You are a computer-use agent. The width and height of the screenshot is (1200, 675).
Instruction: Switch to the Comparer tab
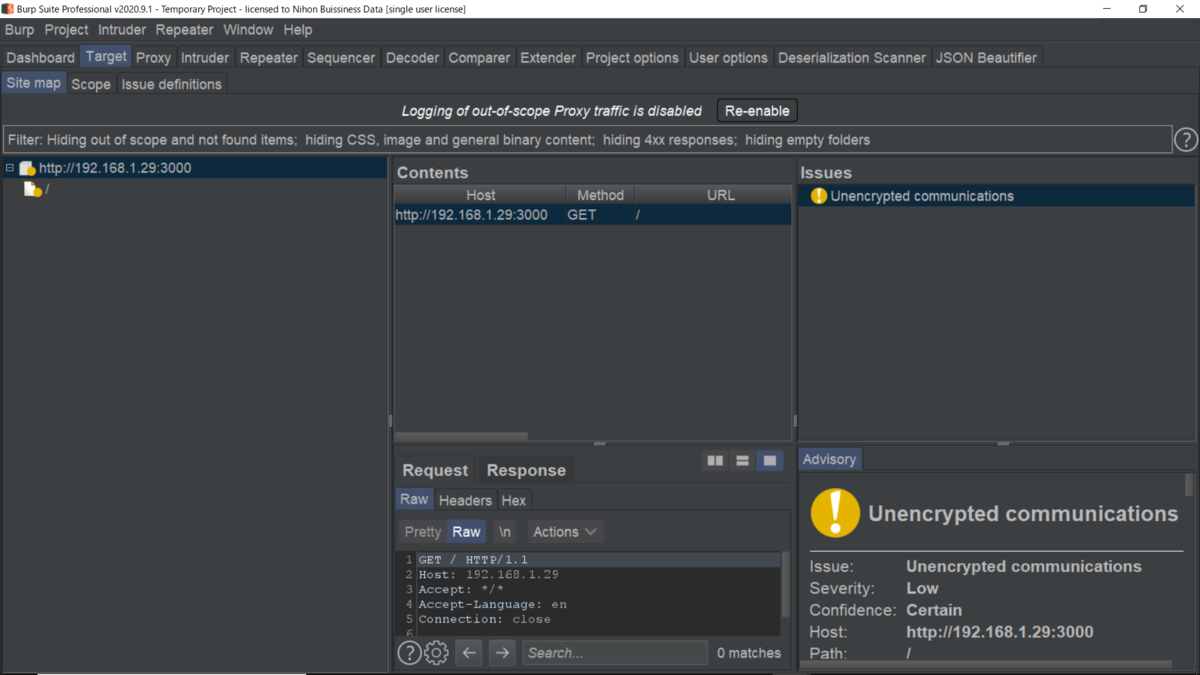[479, 58]
